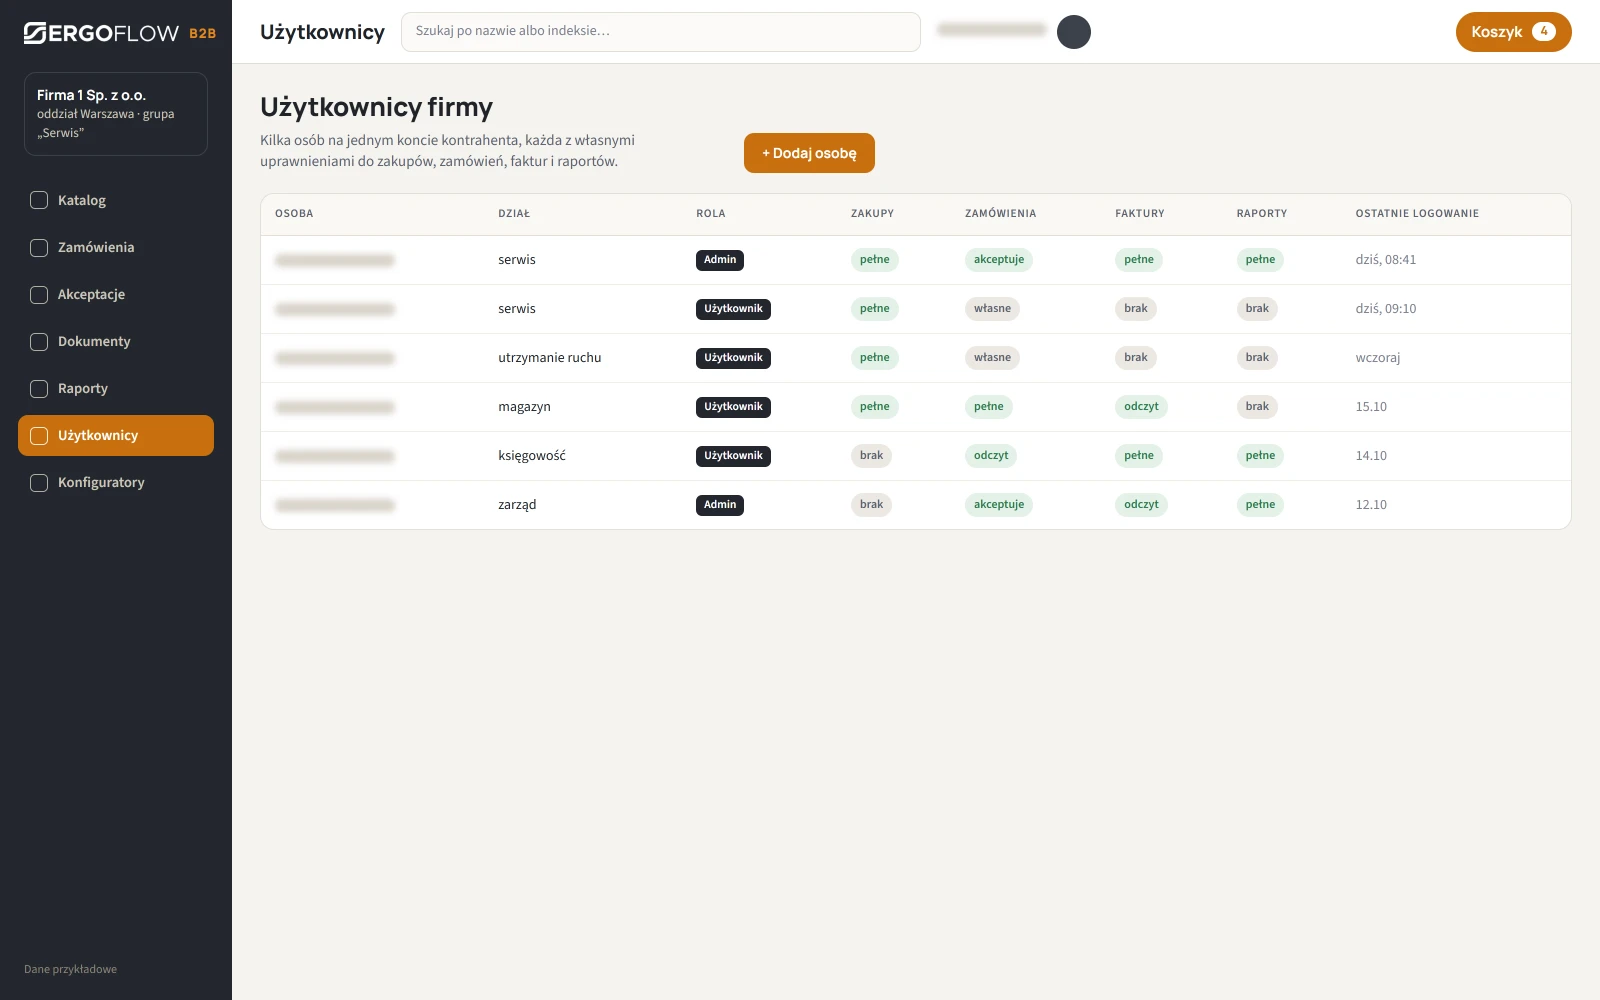
Task: Open the Koszyk cart button
Action: (x=1513, y=32)
